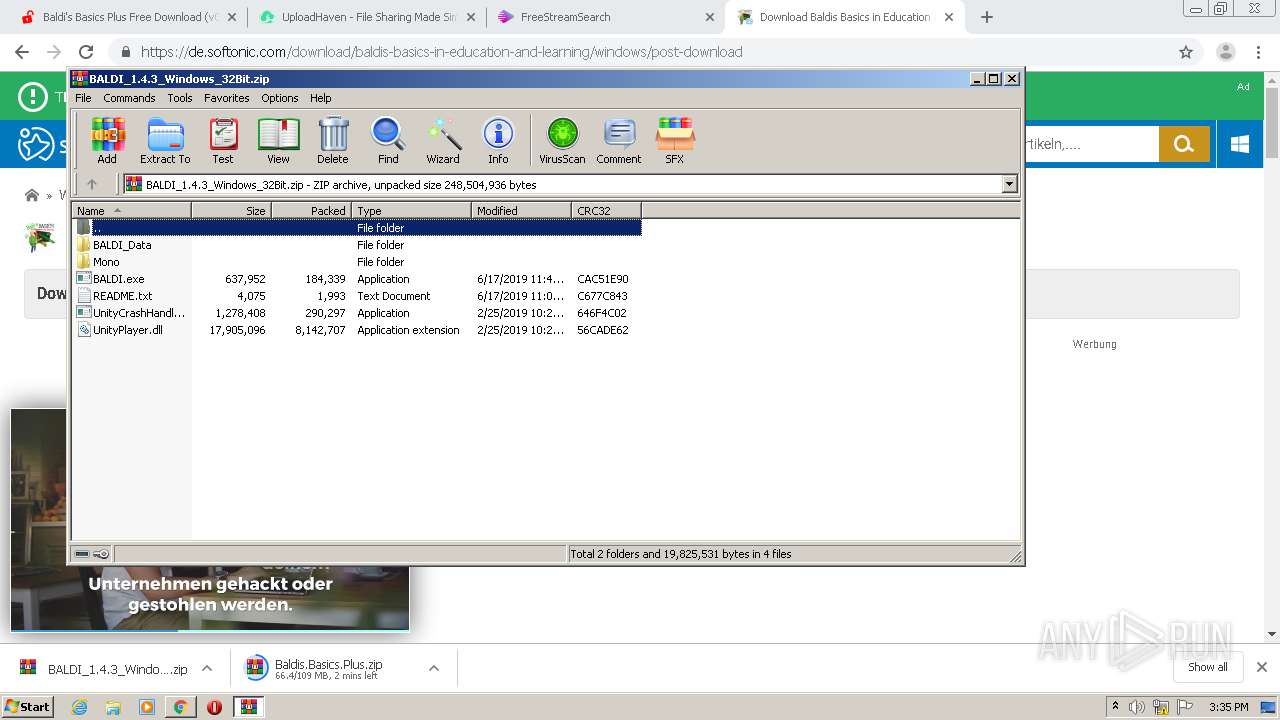Screen dimensions: 1280x720
Task: Open the Tools menu
Action: (x=180, y=98)
